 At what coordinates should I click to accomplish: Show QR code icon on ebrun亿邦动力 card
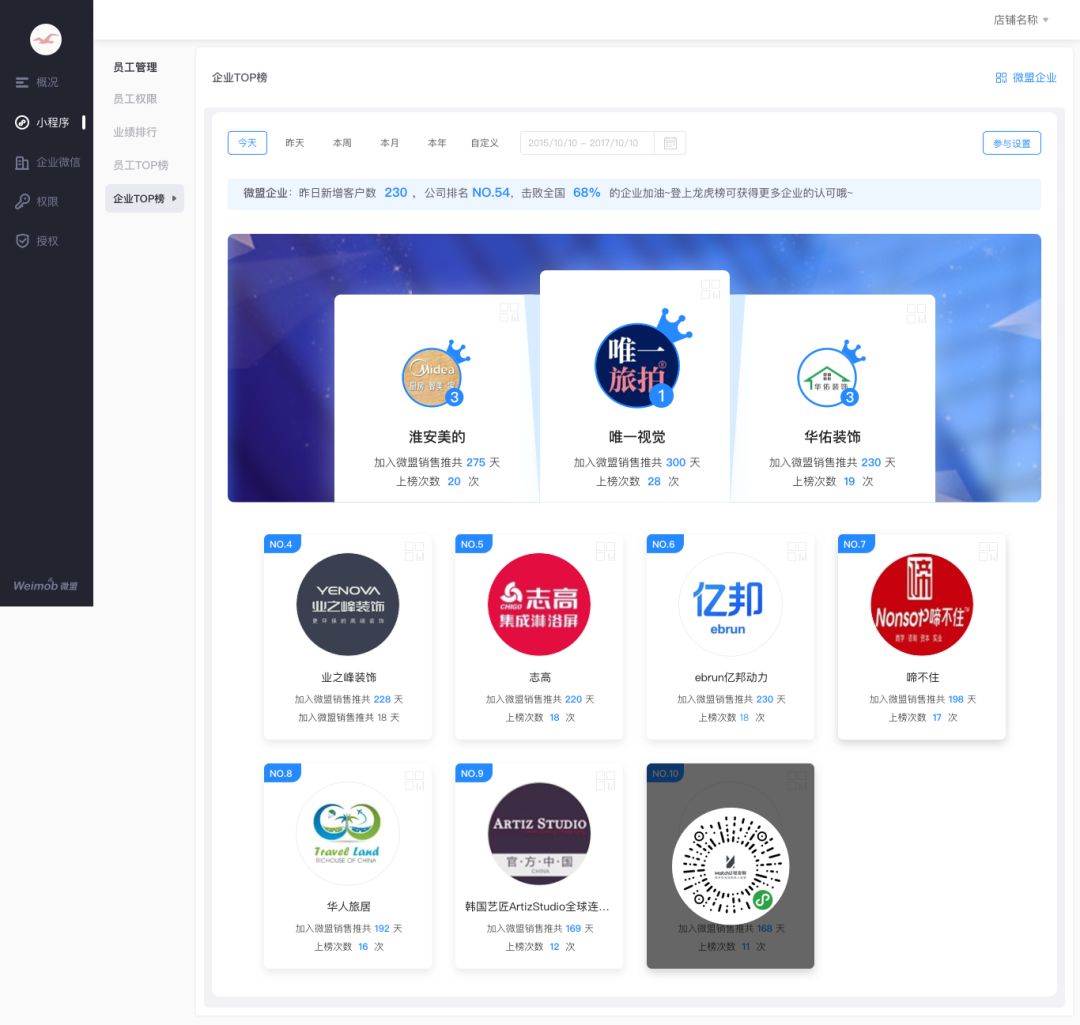point(797,551)
